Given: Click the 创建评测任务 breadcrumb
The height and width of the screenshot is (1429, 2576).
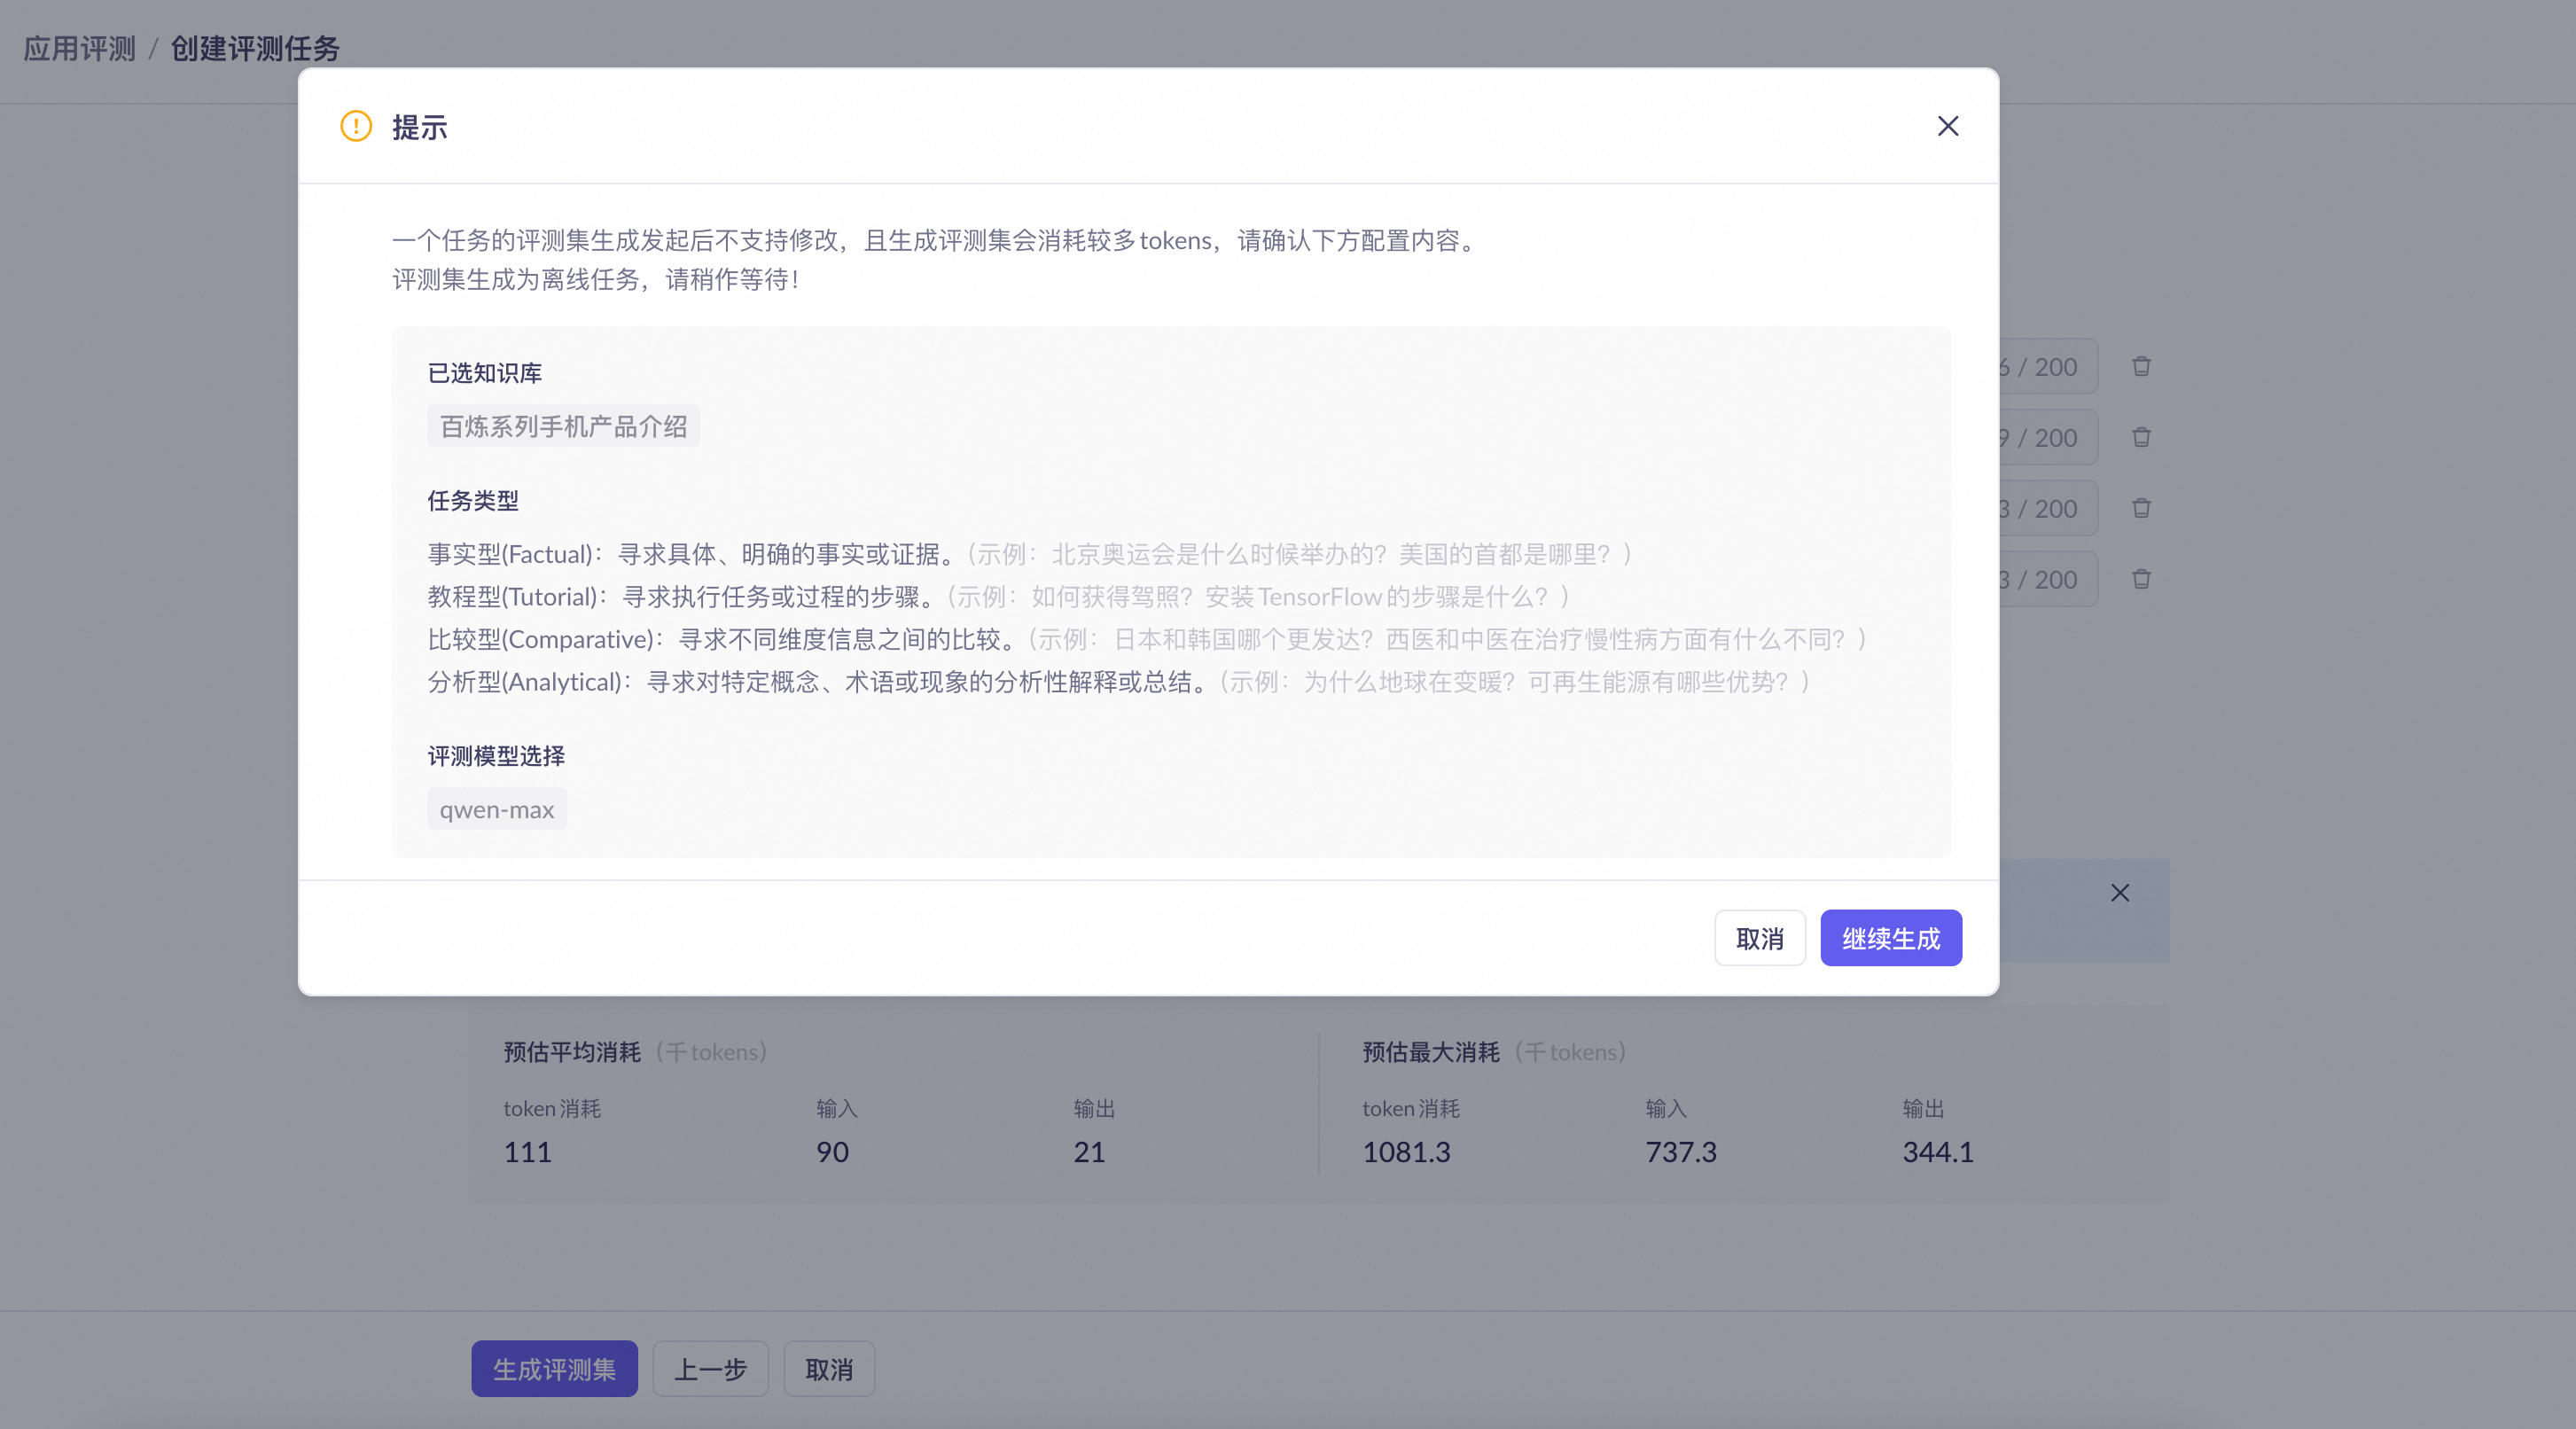Looking at the screenshot, I should (255, 48).
